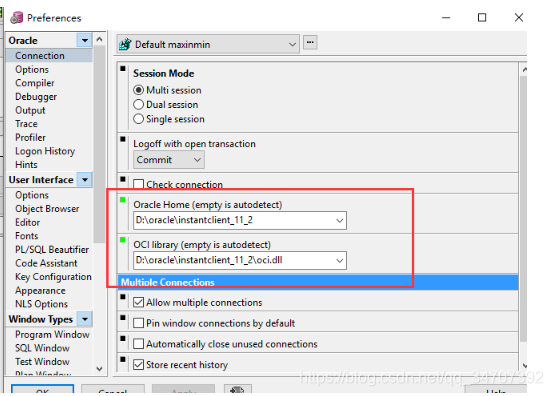The height and width of the screenshot is (396, 553).
Task: Open the Output preferences page
Action: pos(30,110)
